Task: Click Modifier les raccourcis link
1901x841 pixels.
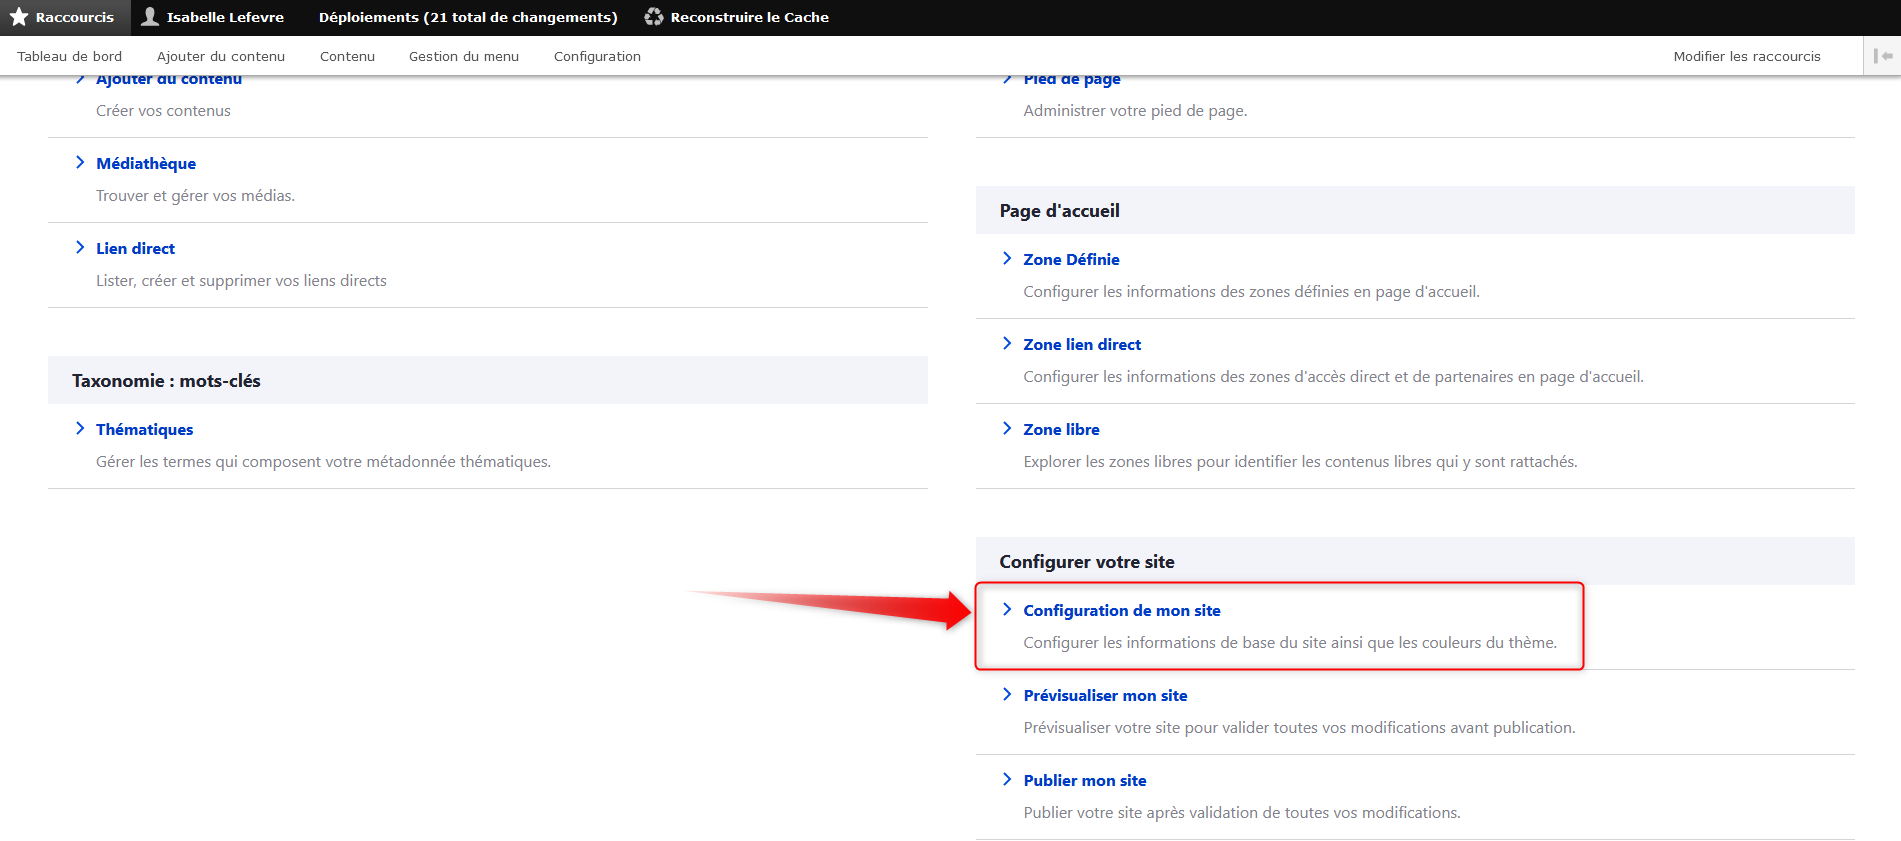Action: point(1746,56)
